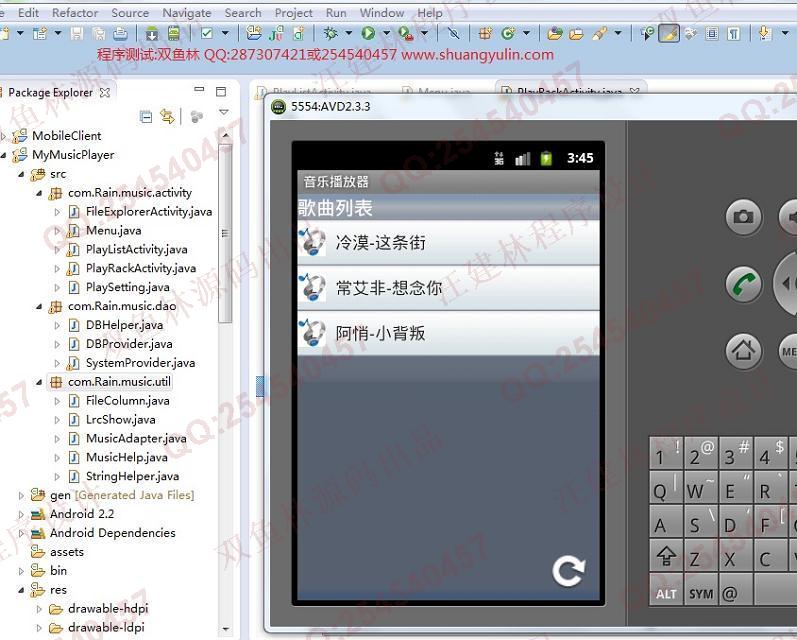Click the green Run icon
Screen dimensions: 797x640
pyautogui.click(x=368, y=34)
